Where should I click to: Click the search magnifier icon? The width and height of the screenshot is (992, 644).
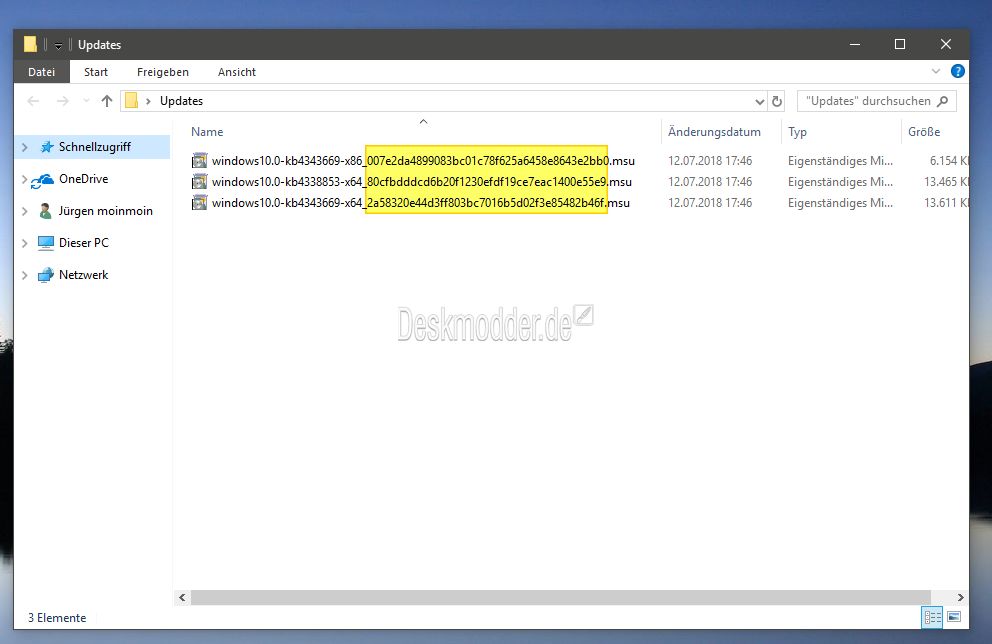tap(943, 101)
